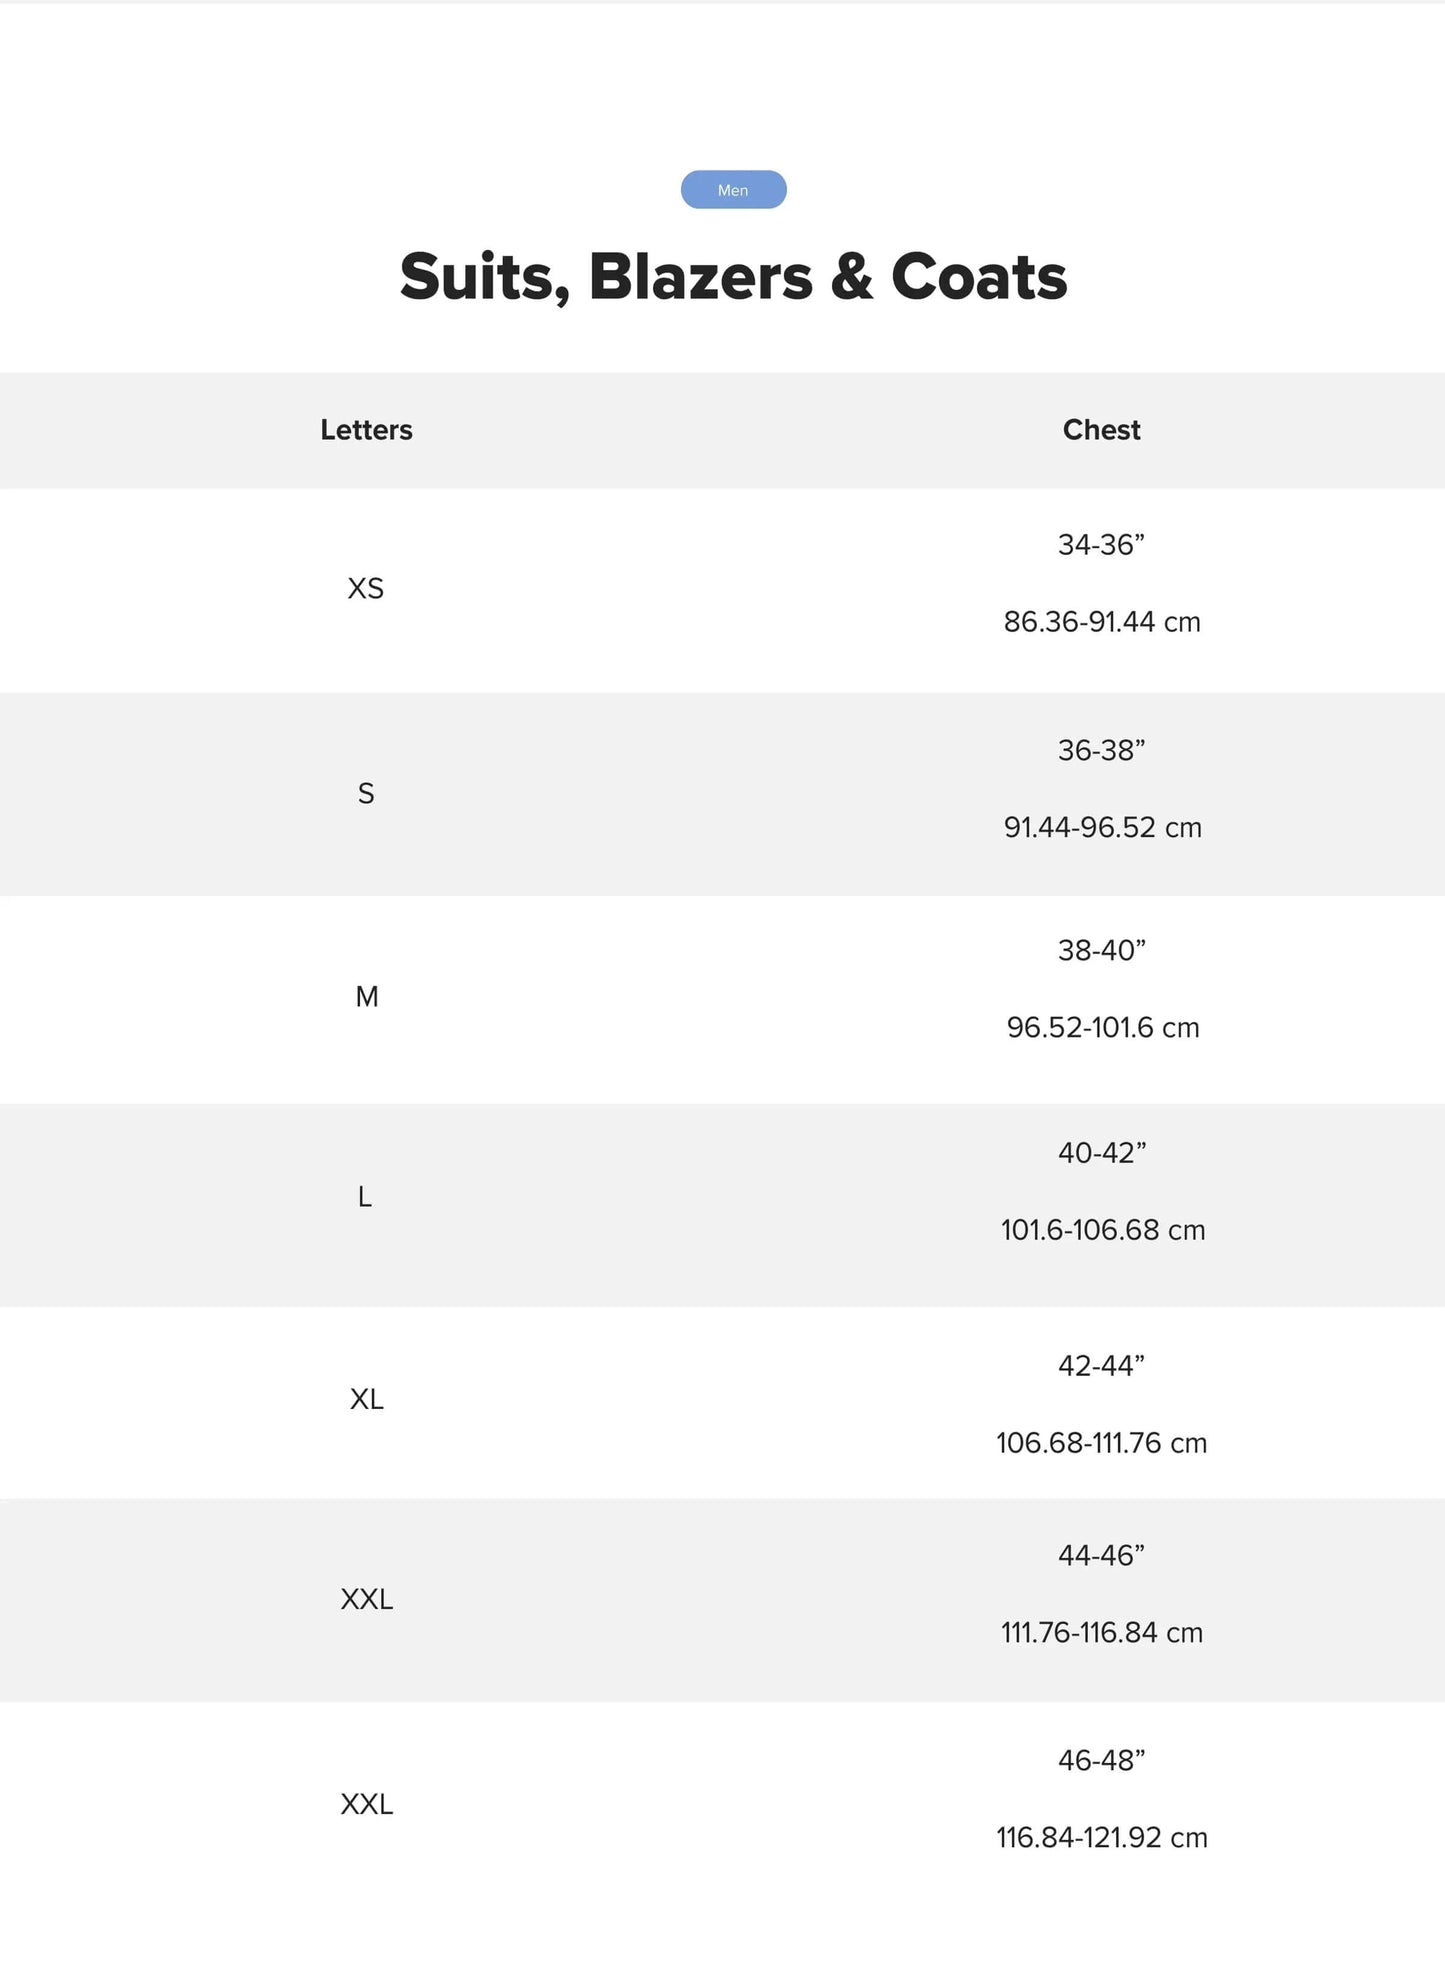
Task: Click the 116.84-121.92 cm value
Action: coord(1101,1838)
